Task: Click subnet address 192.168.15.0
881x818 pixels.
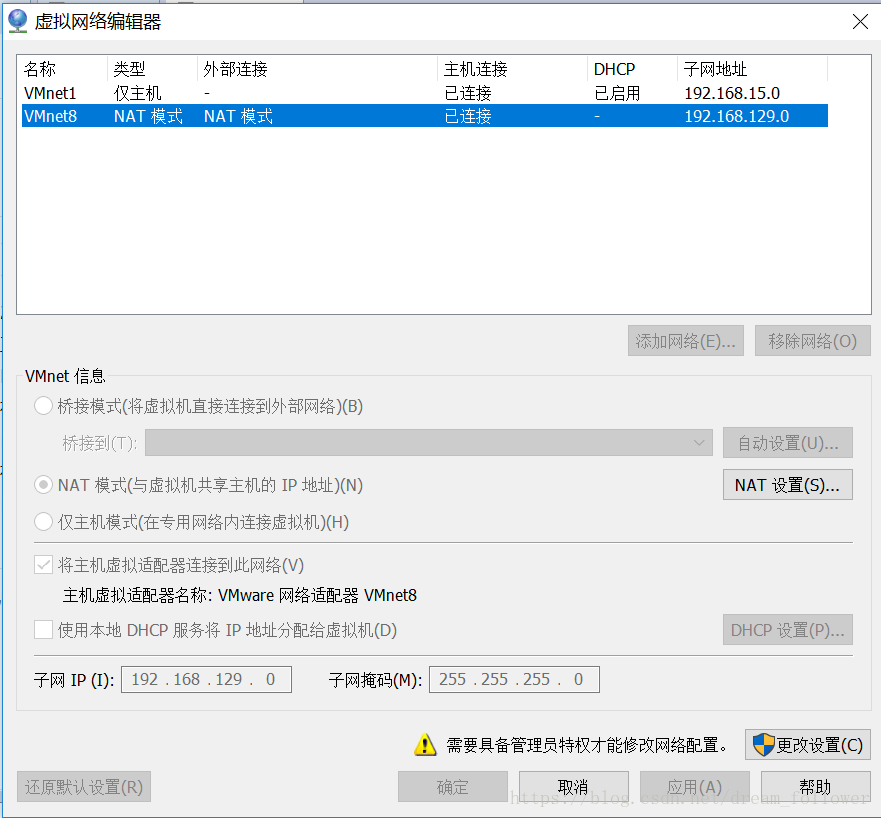Action: (x=732, y=93)
